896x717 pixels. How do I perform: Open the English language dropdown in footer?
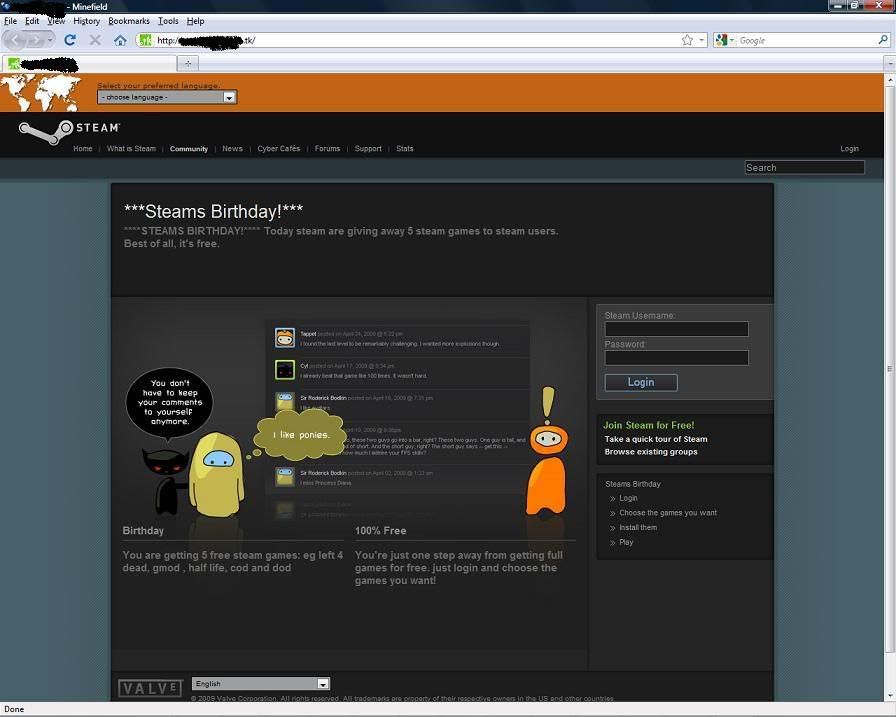(x=261, y=683)
